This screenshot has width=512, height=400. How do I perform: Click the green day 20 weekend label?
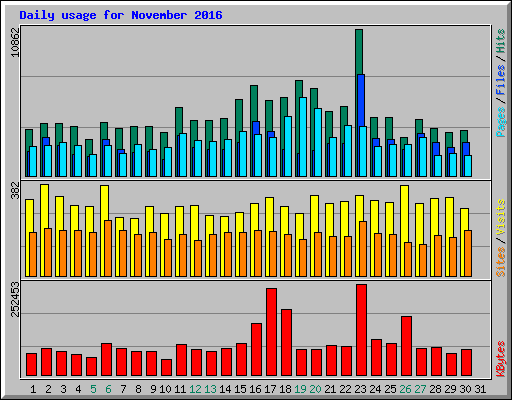[315, 389]
